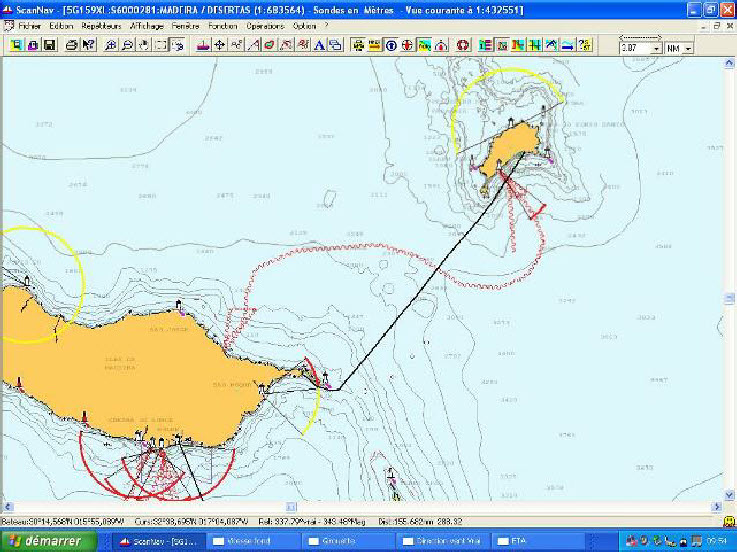The width and height of the screenshot is (737, 552).
Task: Toggle the rectangle zoom selection tool
Action: pos(160,45)
